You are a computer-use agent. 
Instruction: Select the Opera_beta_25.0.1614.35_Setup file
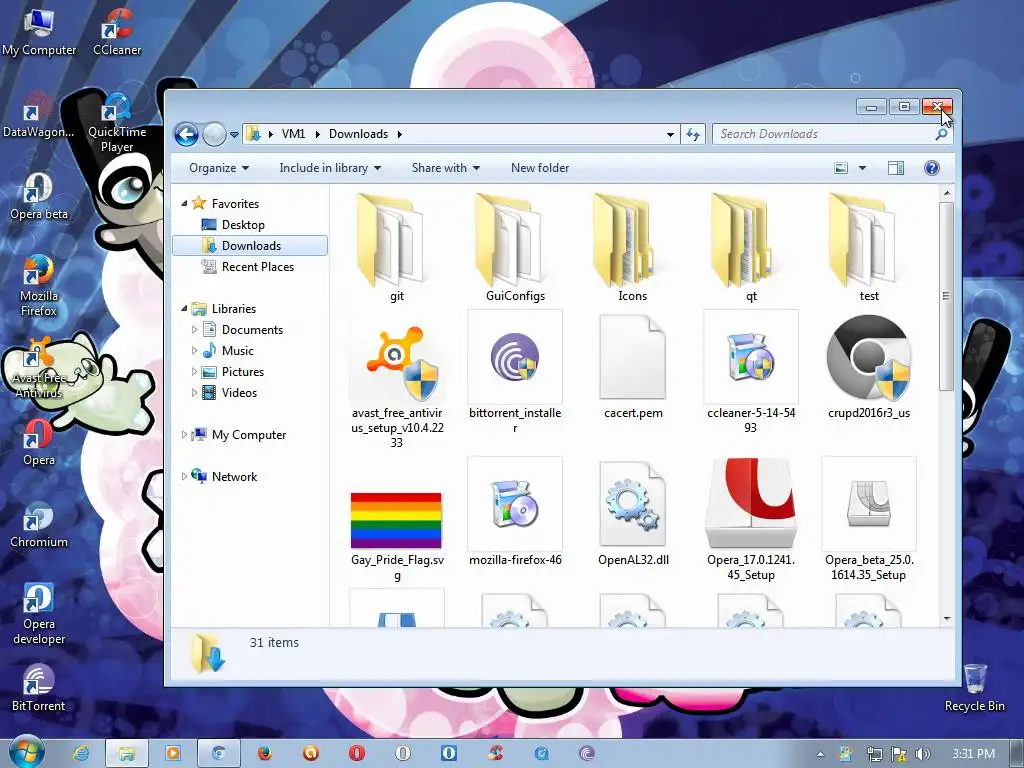869,520
